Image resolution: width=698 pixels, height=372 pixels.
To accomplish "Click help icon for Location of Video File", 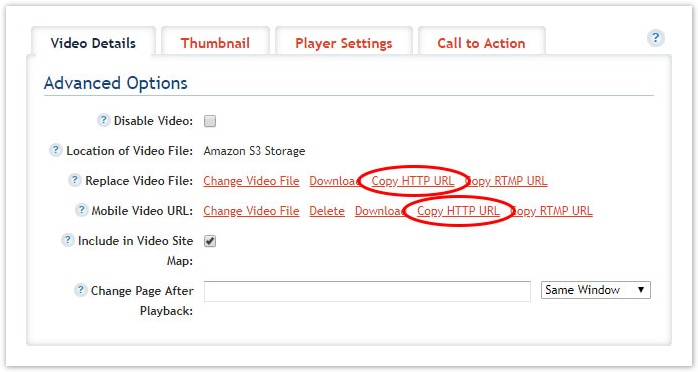I will [x=55, y=150].
